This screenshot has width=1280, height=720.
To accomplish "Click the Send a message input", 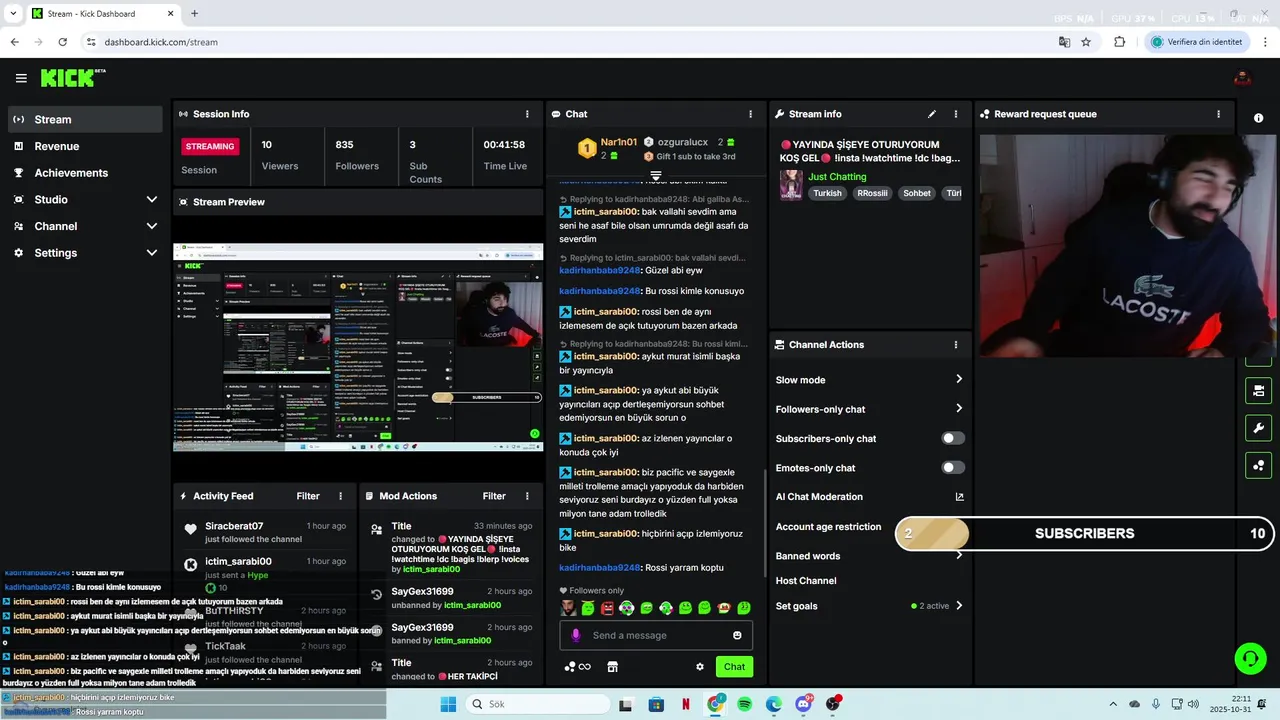I will pos(656,635).
